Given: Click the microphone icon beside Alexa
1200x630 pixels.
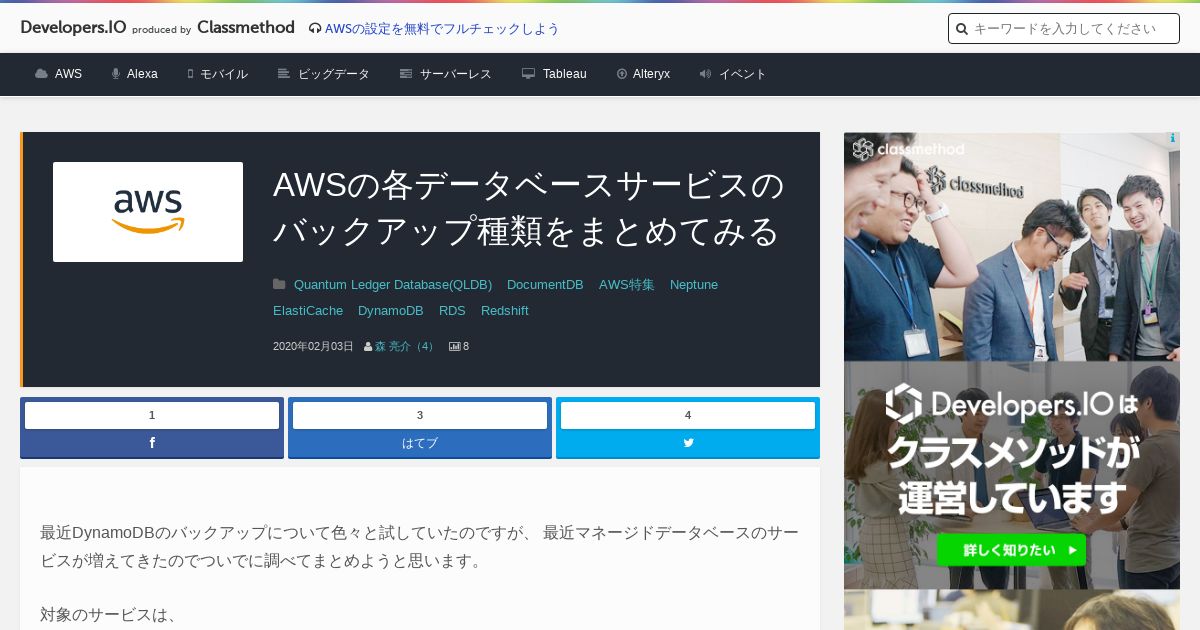Looking at the screenshot, I should 116,74.
